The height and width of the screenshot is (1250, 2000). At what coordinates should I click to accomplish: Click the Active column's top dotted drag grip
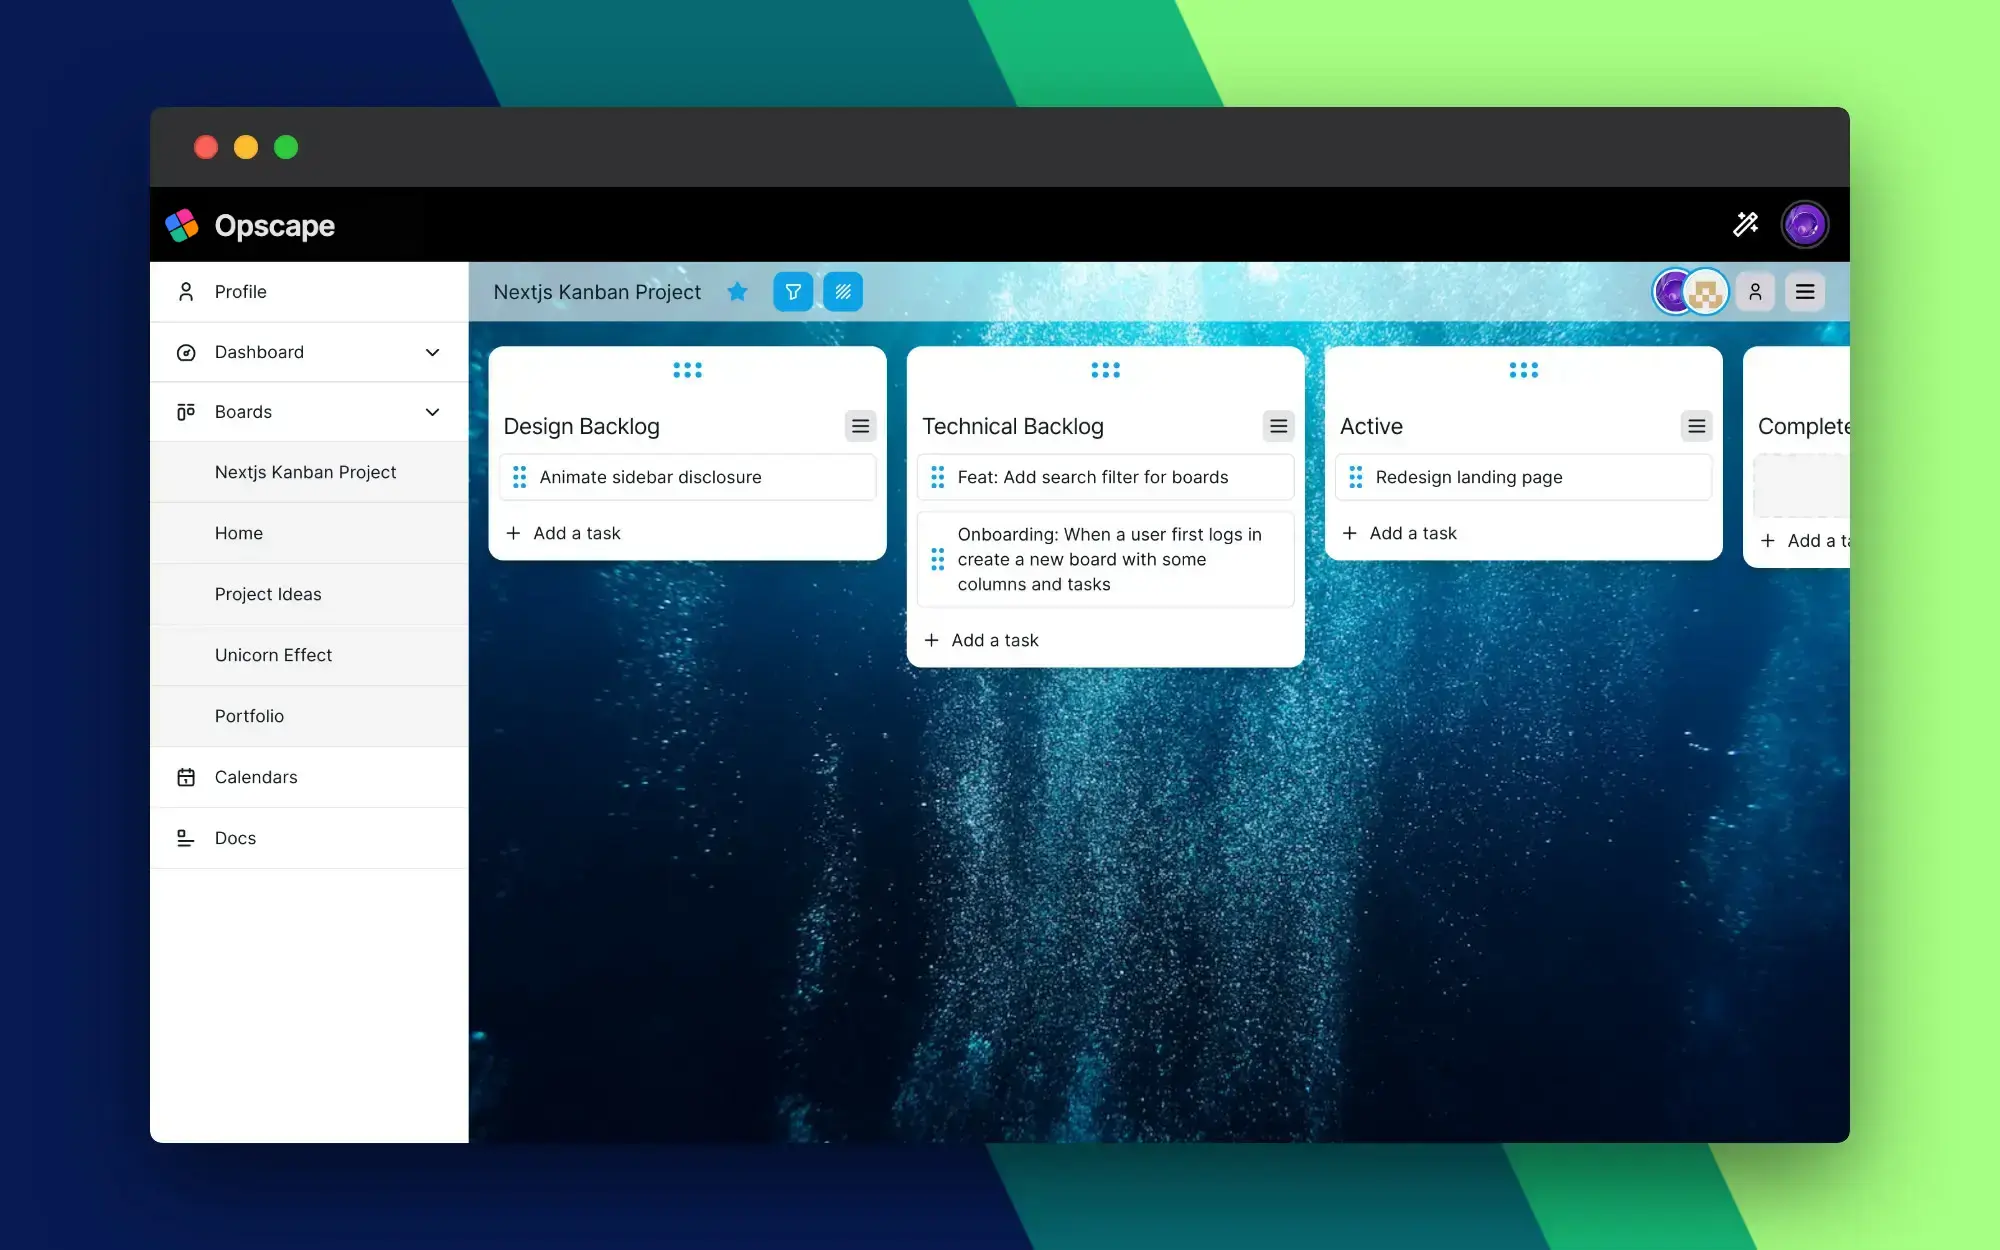click(1523, 370)
